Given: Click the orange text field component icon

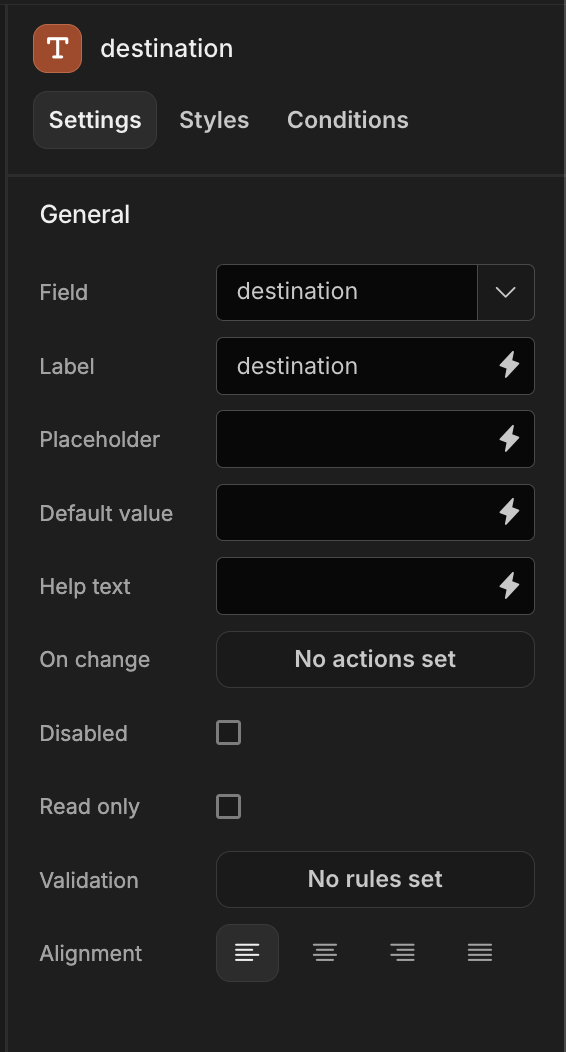Looking at the screenshot, I should [58, 48].
